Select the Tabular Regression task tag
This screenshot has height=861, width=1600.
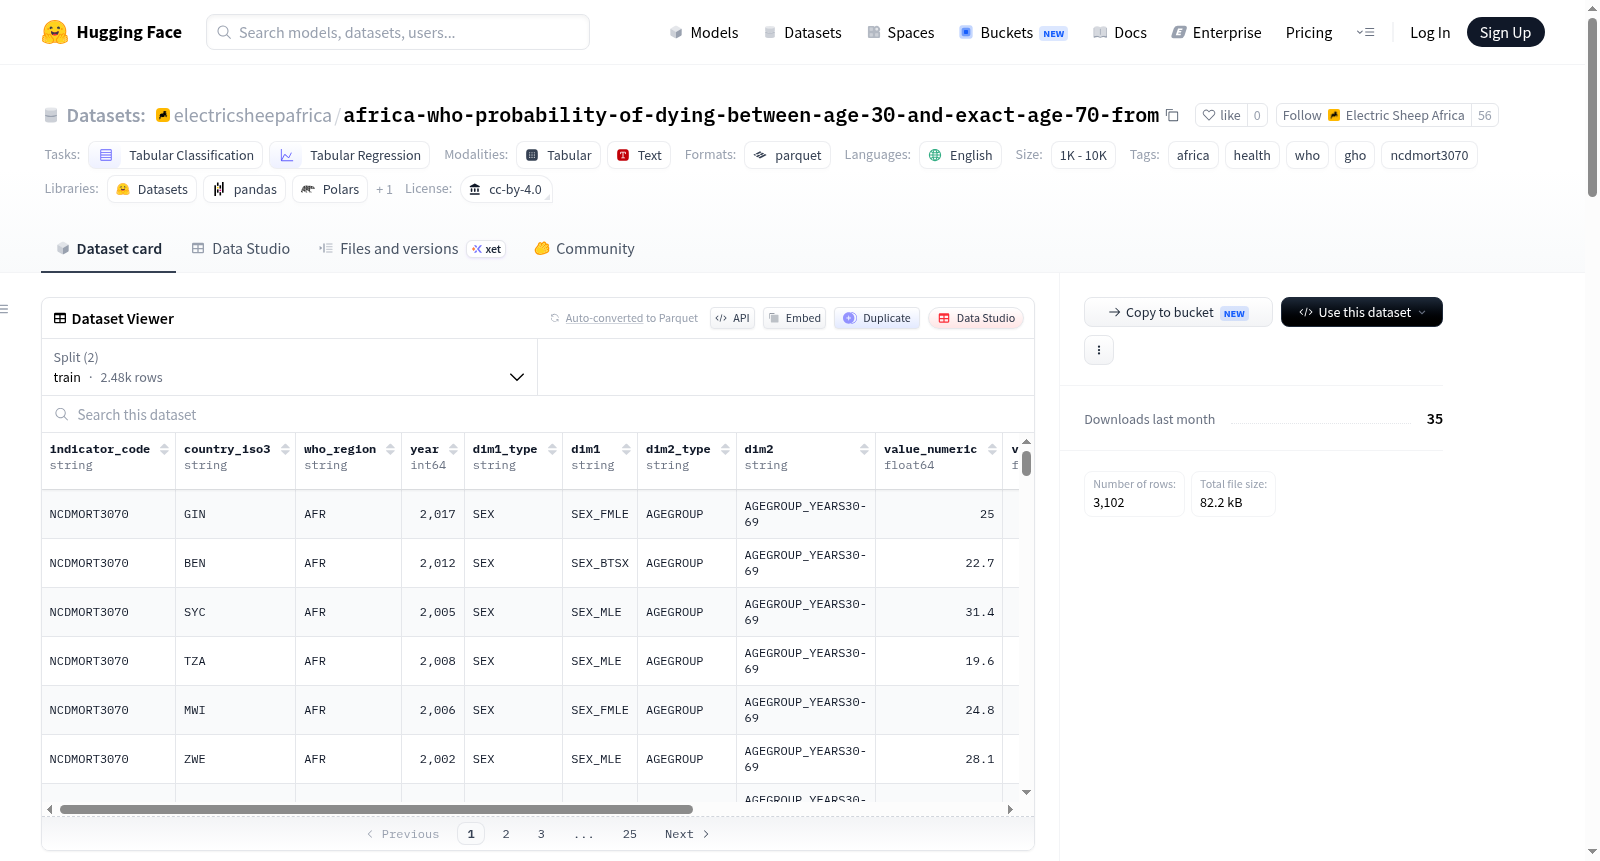pyautogui.click(x=350, y=155)
